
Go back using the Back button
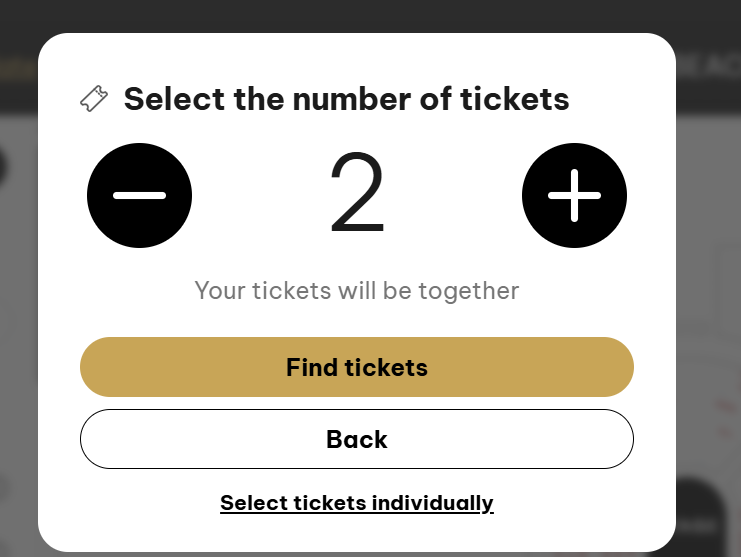point(357,439)
